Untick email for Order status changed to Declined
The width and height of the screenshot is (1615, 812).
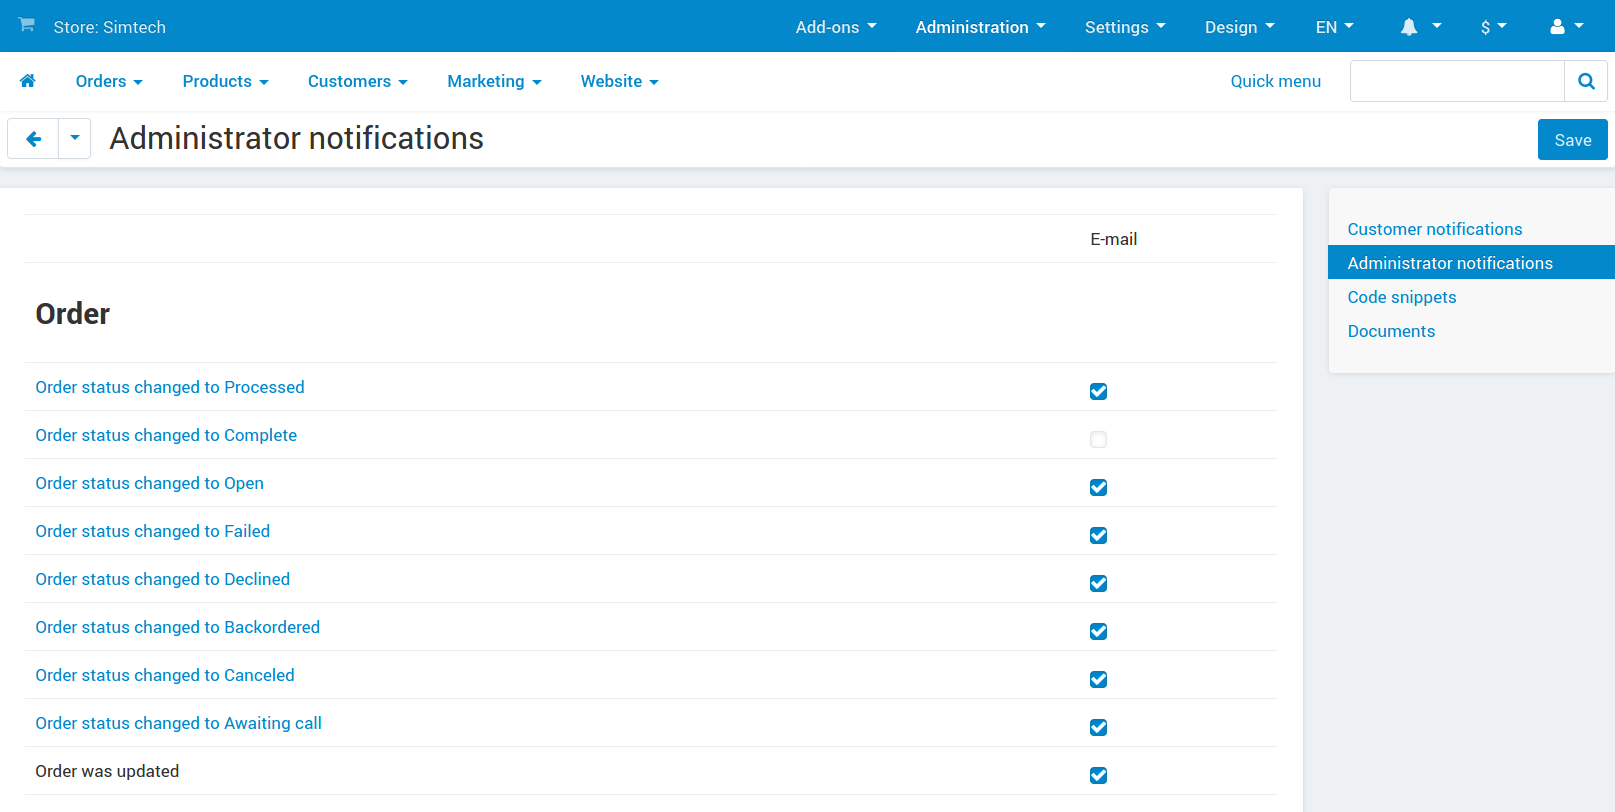coord(1098,583)
